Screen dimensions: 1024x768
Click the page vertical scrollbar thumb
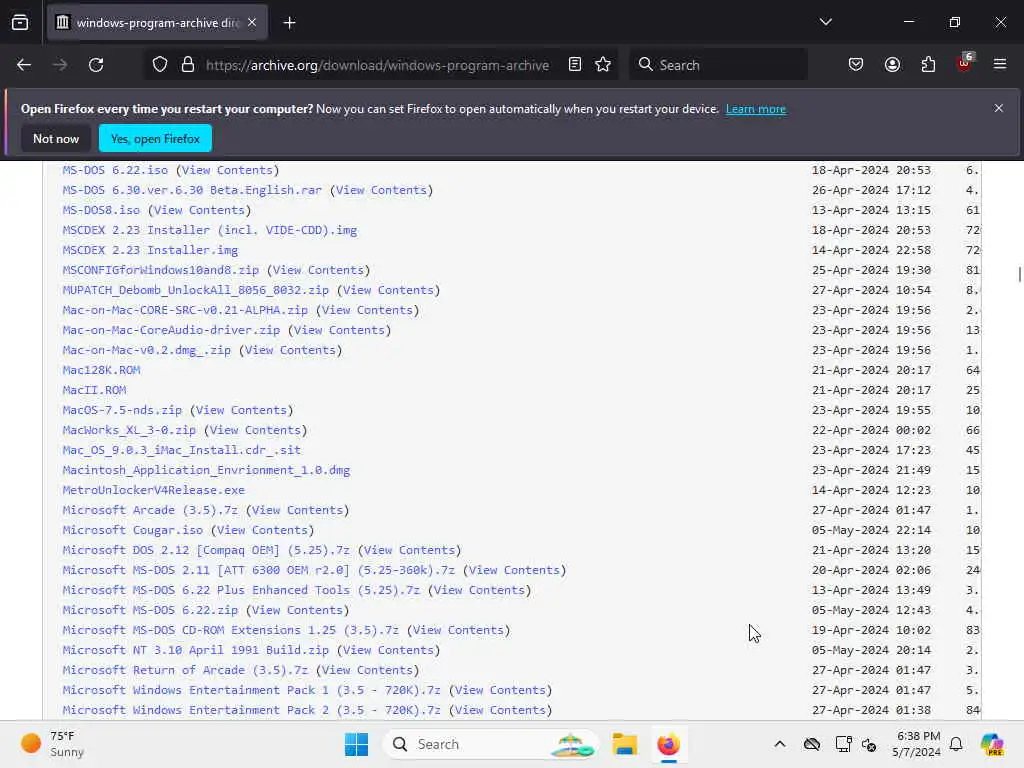1019,274
